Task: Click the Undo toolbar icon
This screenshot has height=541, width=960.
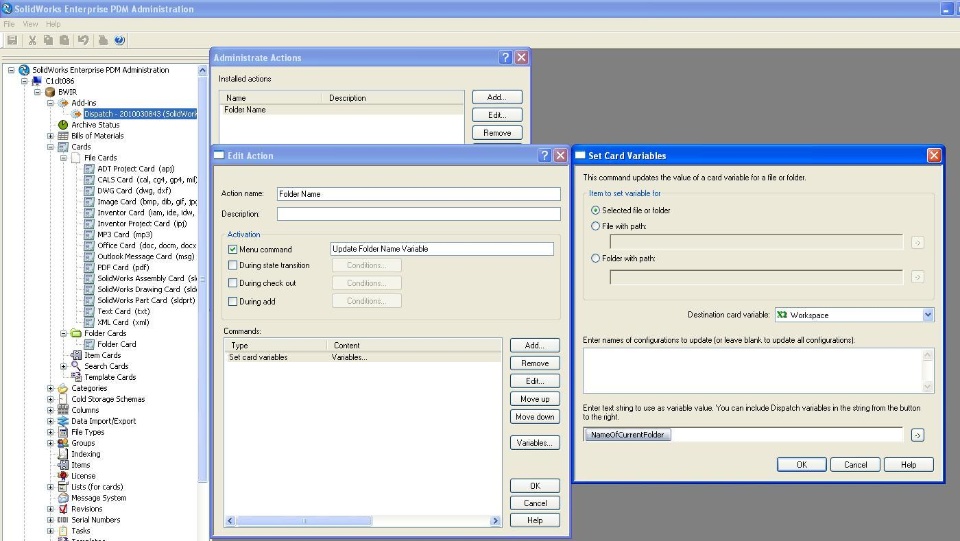Action: coord(83,40)
